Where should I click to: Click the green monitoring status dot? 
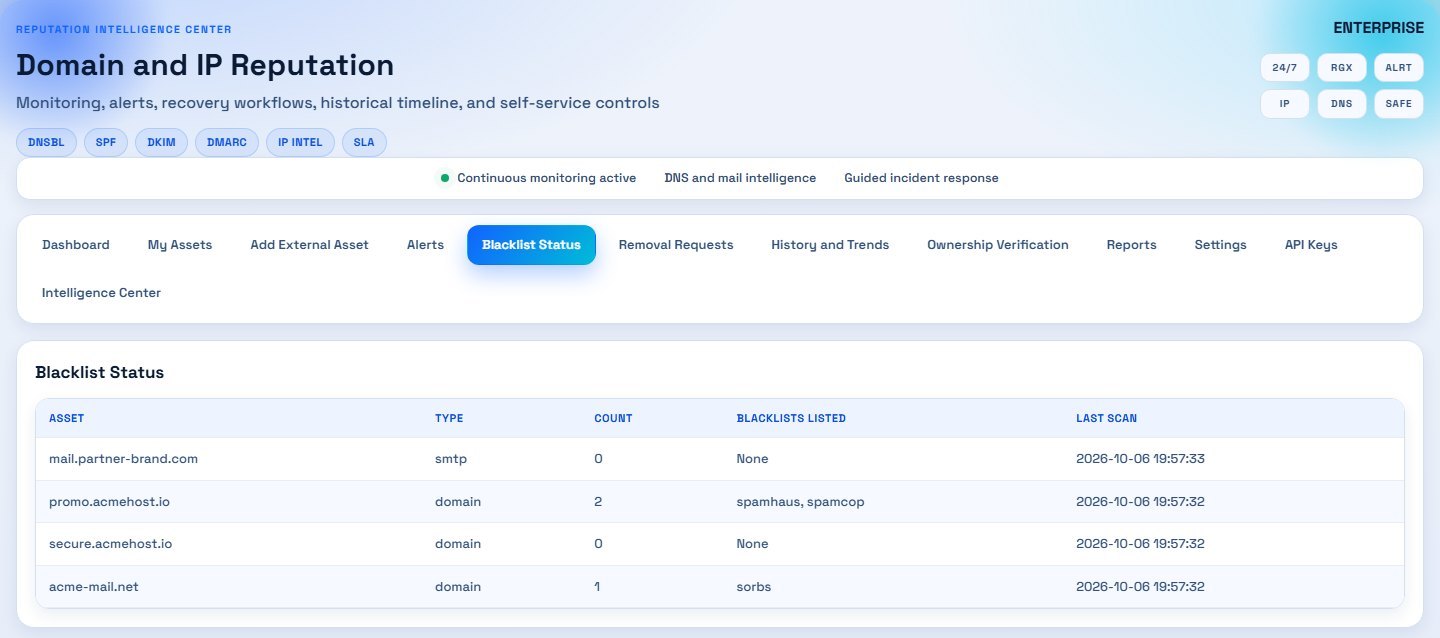point(445,178)
